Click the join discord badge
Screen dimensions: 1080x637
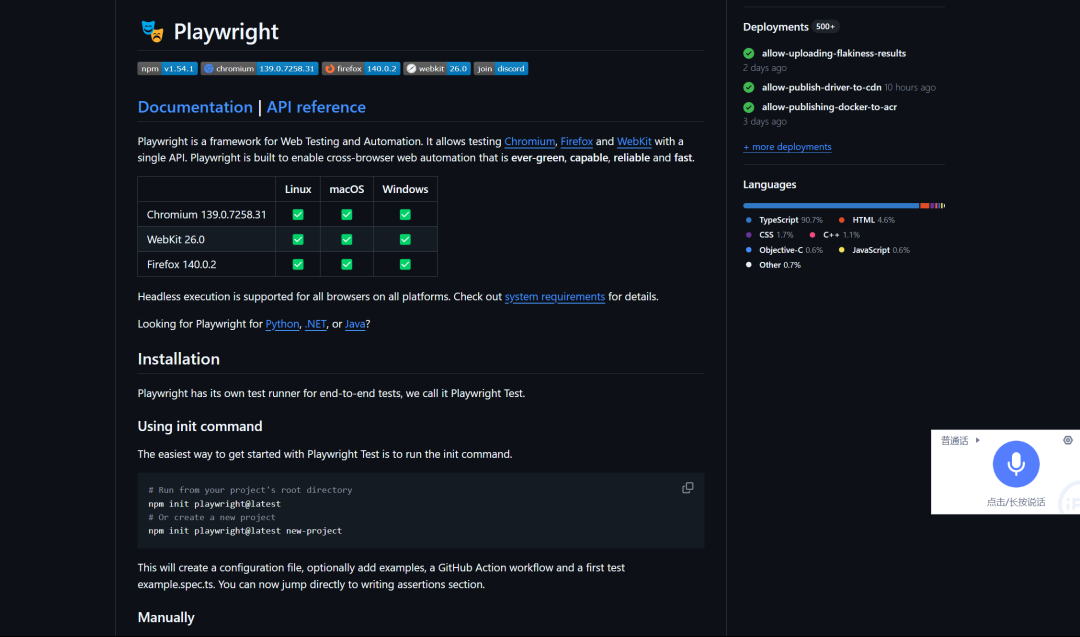[501, 68]
